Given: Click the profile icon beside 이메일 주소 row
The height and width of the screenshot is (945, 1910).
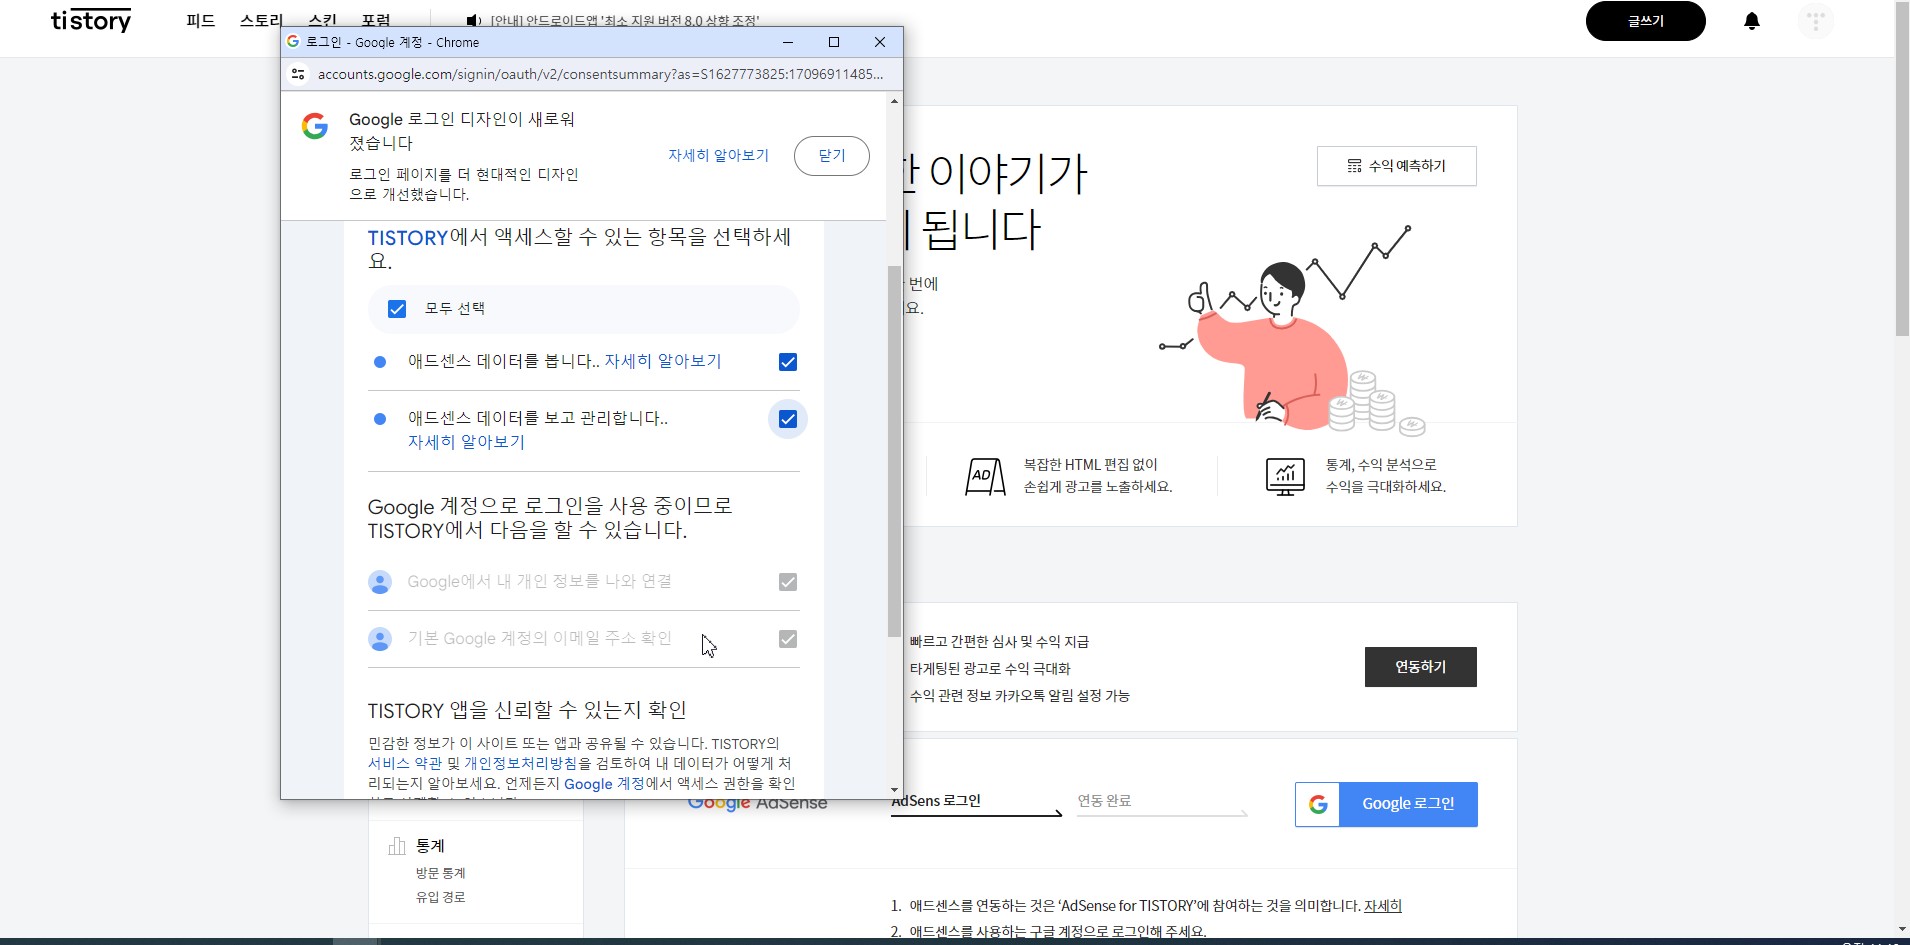Looking at the screenshot, I should 380,639.
